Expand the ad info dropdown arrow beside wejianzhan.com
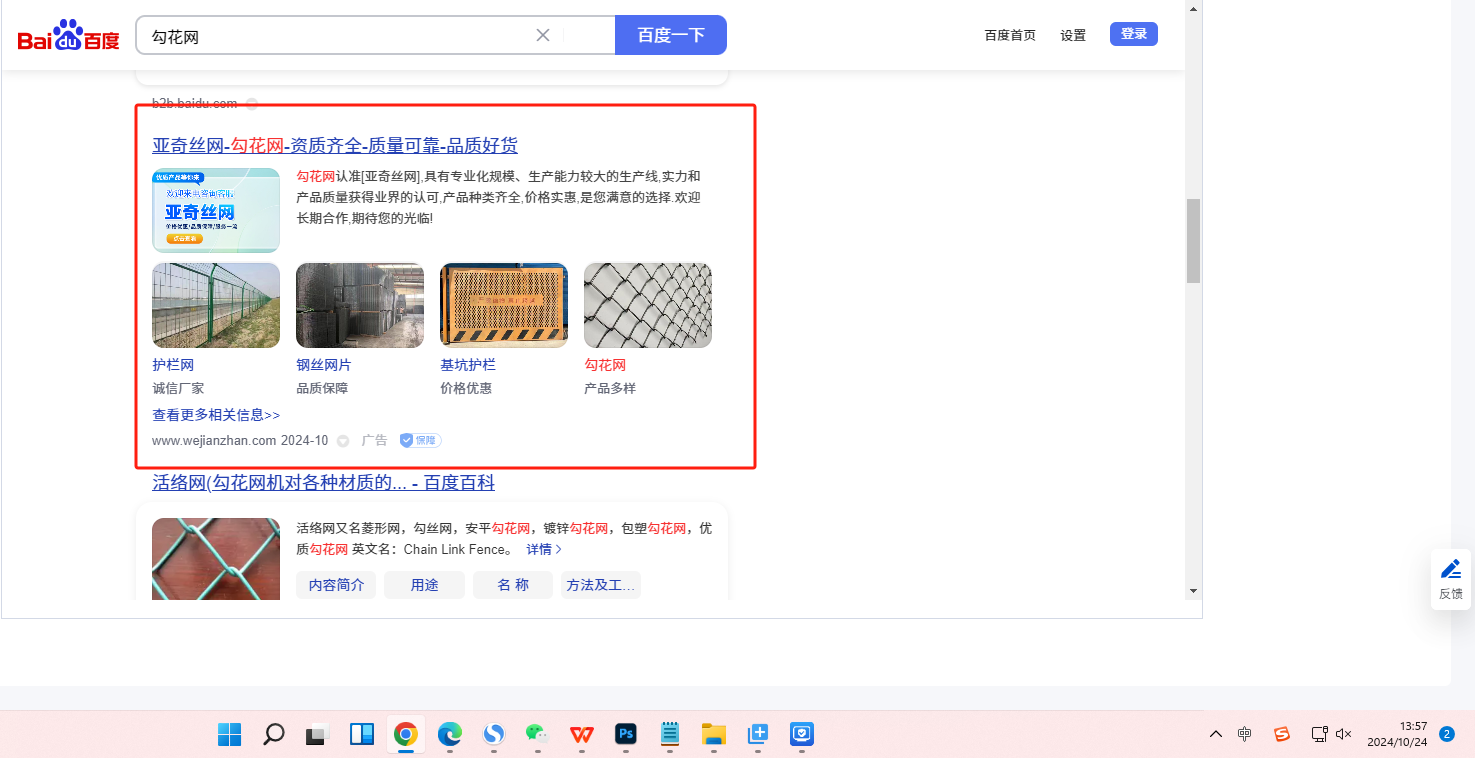The height and width of the screenshot is (758, 1475). (x=343, y=441)
